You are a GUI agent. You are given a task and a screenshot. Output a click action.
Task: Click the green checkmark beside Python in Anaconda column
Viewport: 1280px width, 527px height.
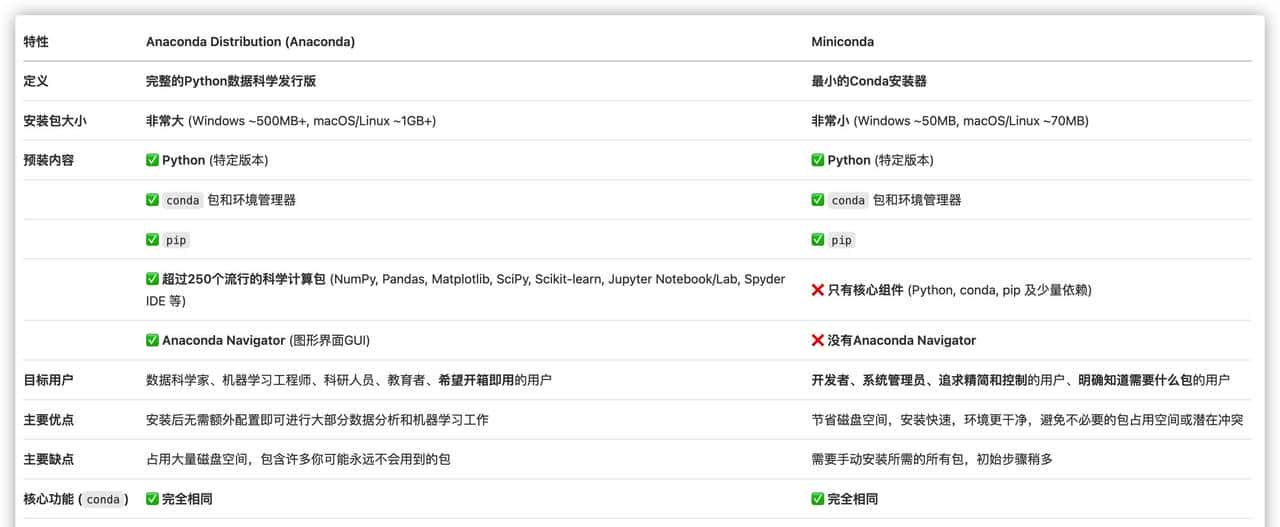(x=152, y=160)
